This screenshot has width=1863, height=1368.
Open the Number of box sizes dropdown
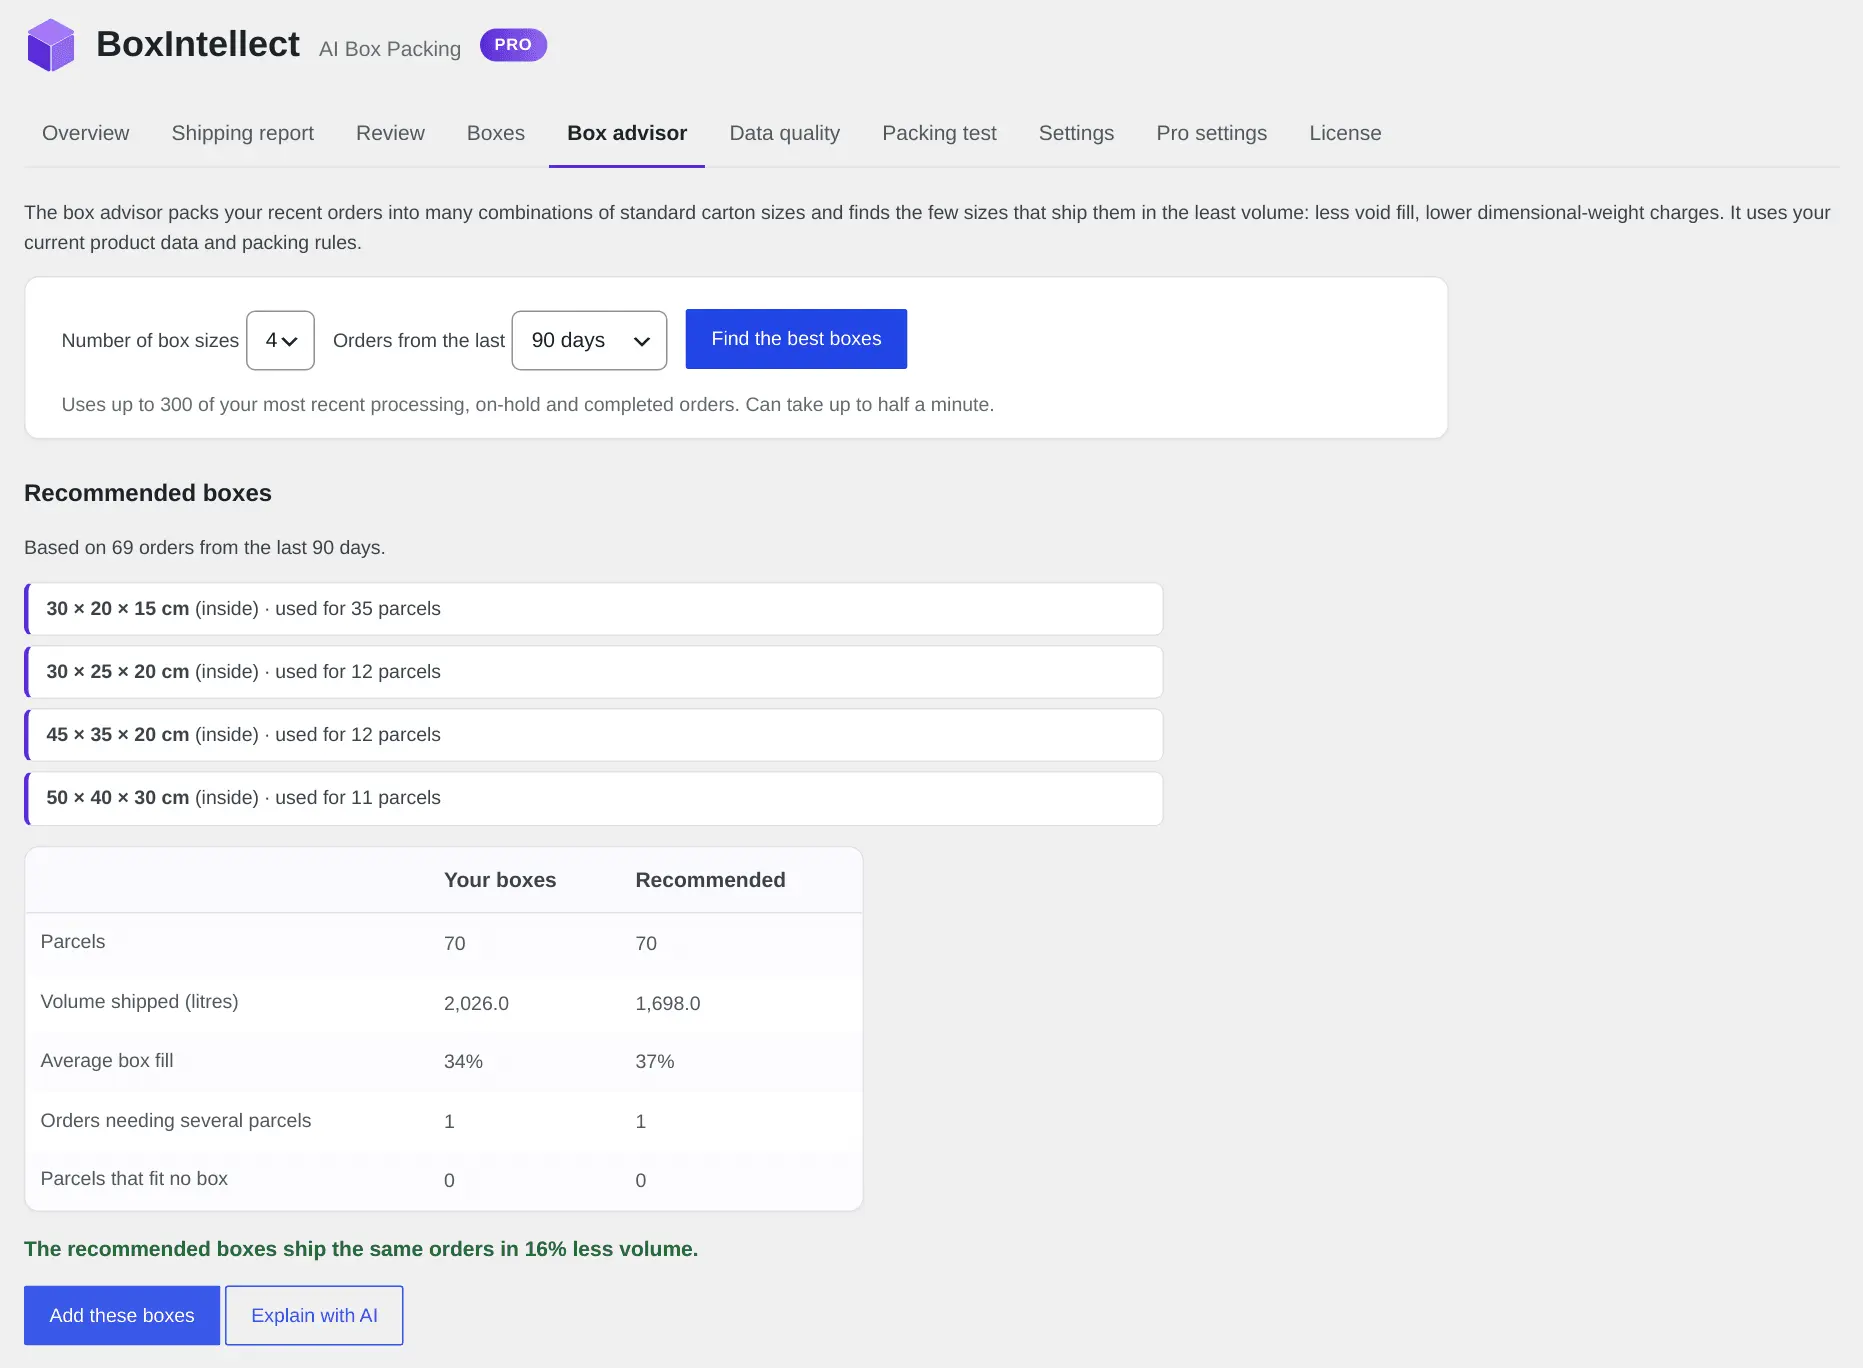(x=280, y=340)
